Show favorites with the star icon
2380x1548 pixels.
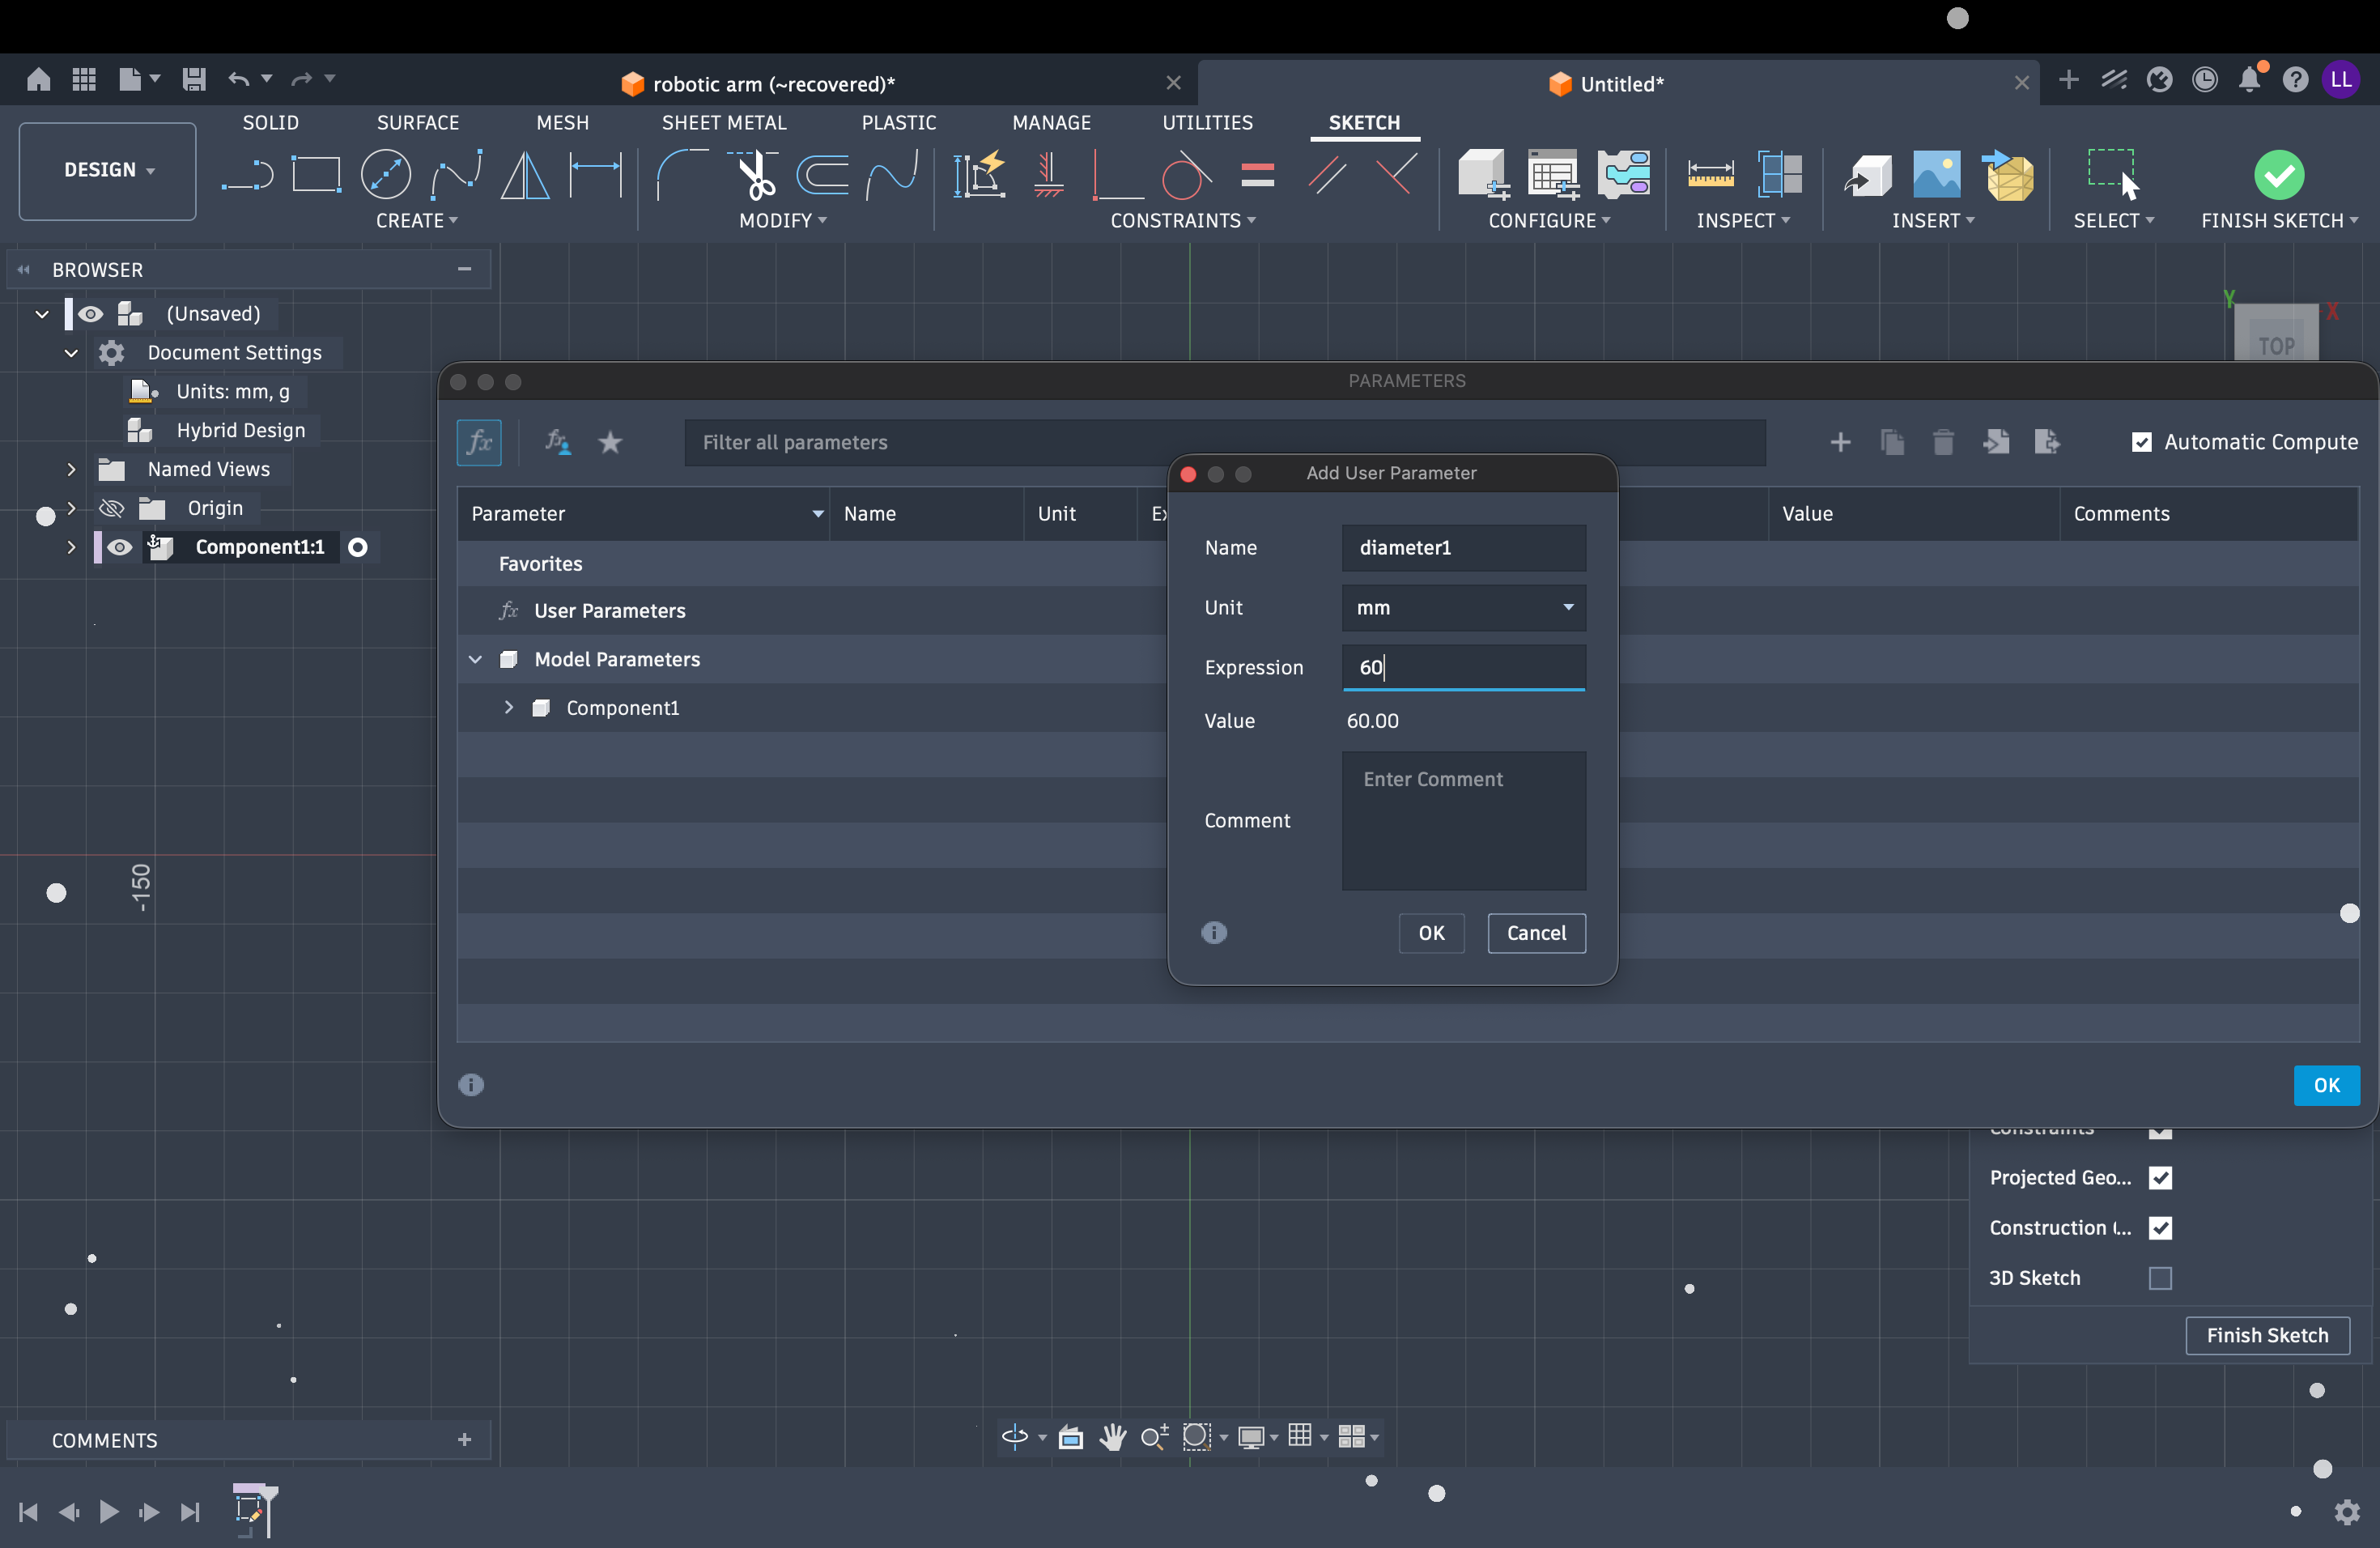click(610, 442)
